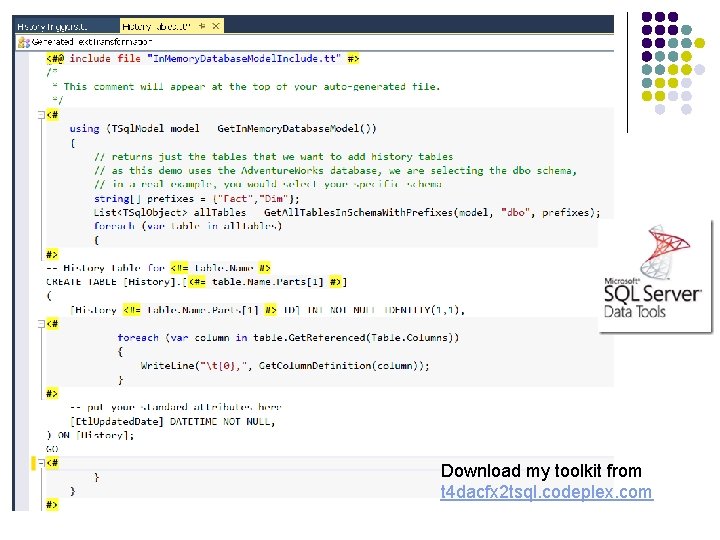Image resolution: width=720 pixels, height=540 pixels.
Task: Click comment "put your standard attributes here"
Action: (175, 407)
